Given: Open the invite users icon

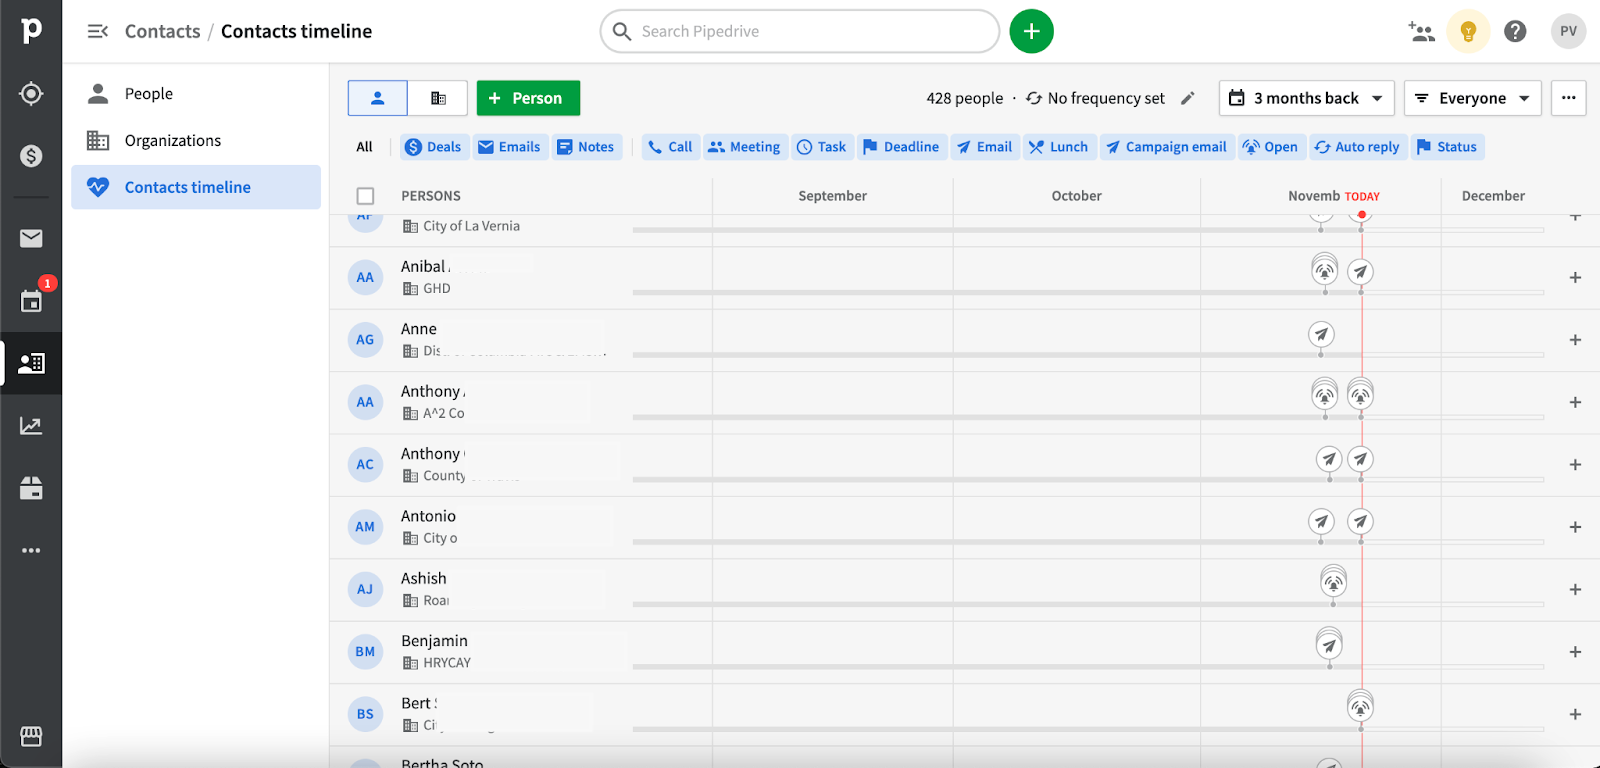Looking at the screenshot, I should pyautogui.click(x=1421, y=31).
